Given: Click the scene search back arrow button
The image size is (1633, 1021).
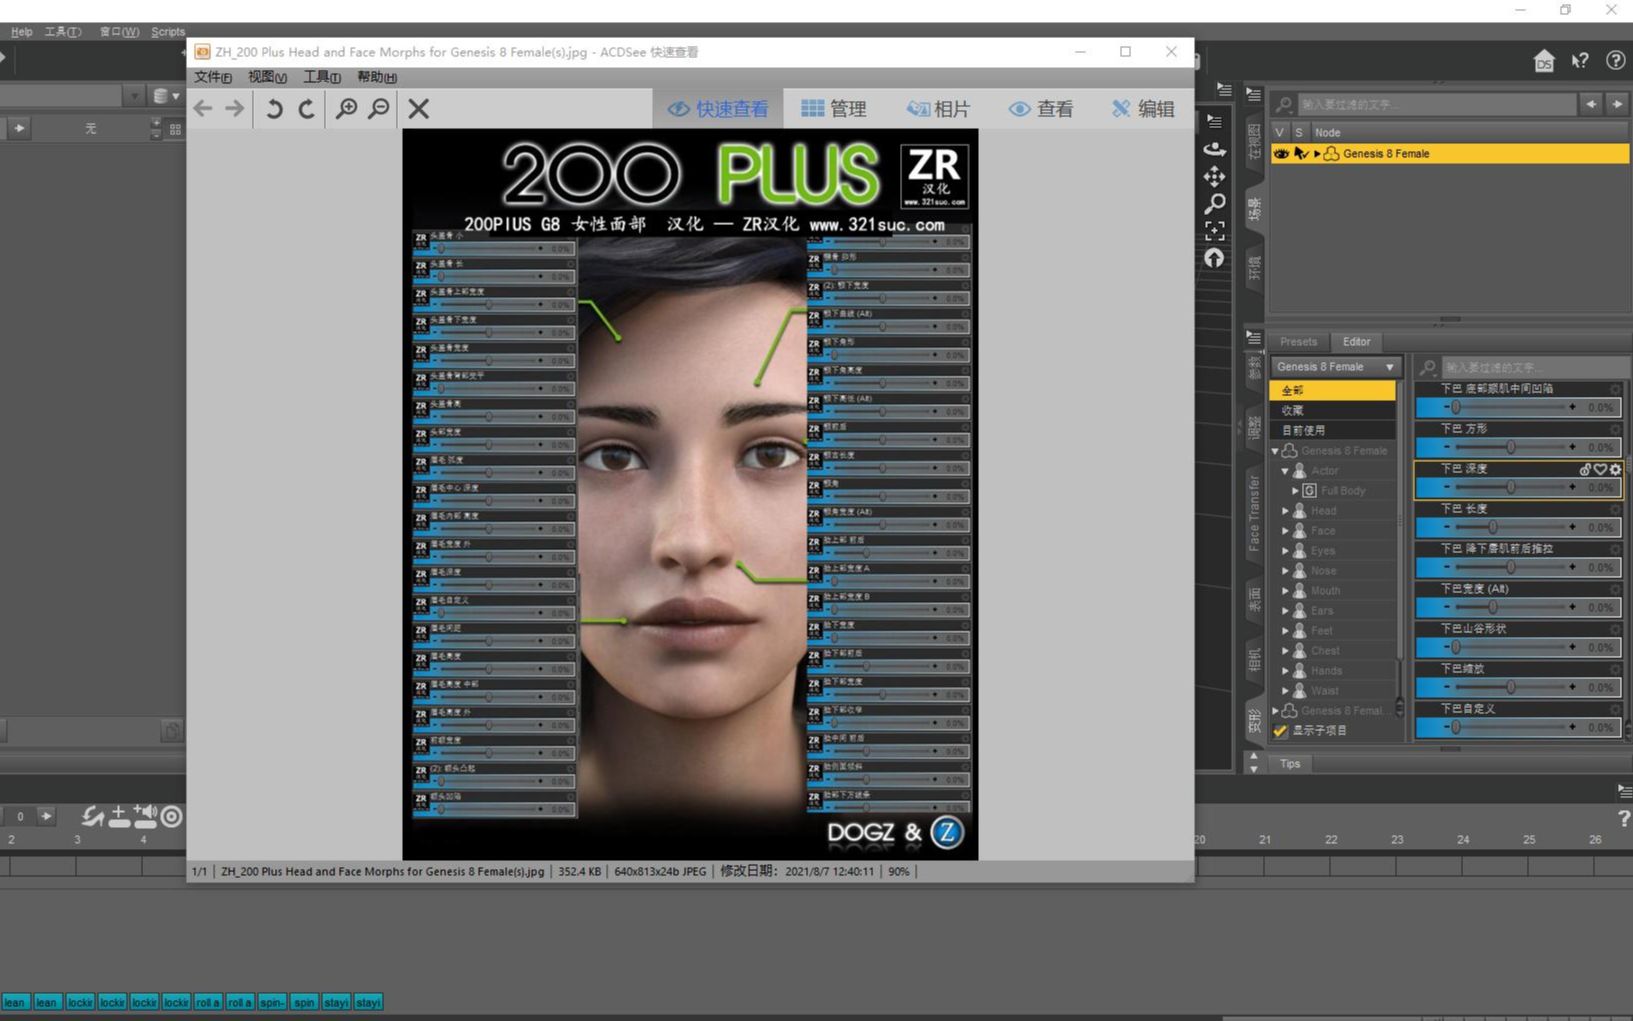Looking at the screenshot, I should coord(1590,104).
